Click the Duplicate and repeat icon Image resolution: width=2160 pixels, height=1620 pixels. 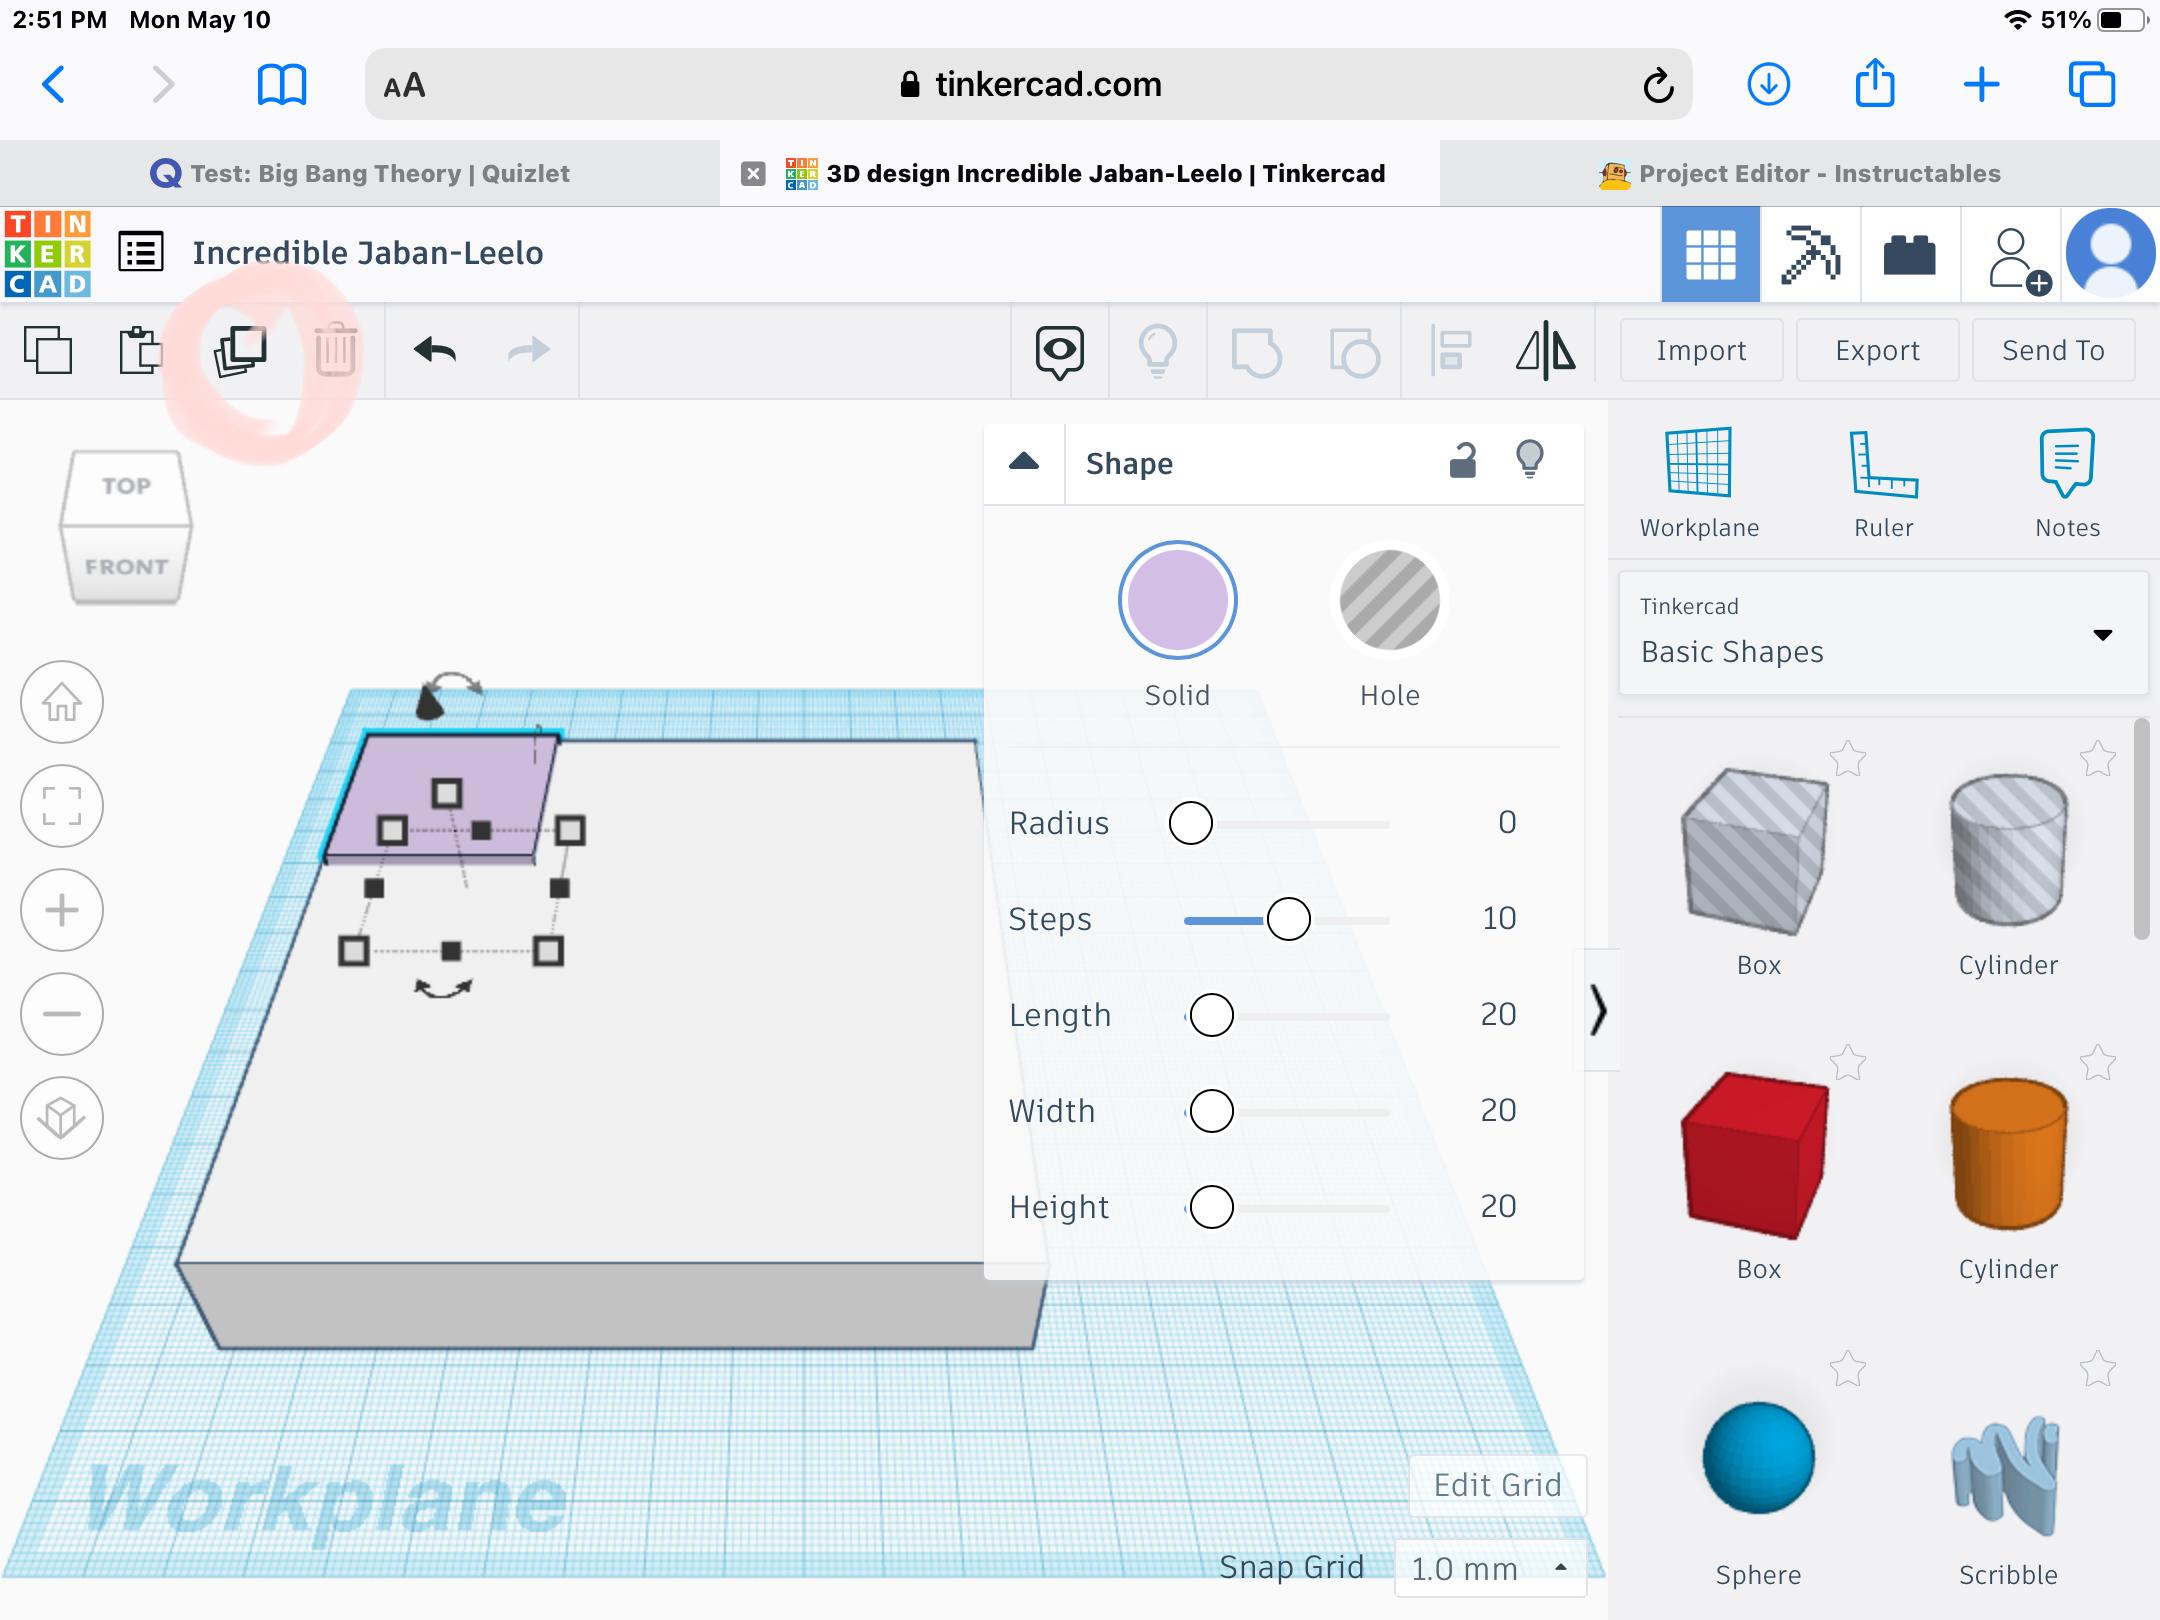240,350
